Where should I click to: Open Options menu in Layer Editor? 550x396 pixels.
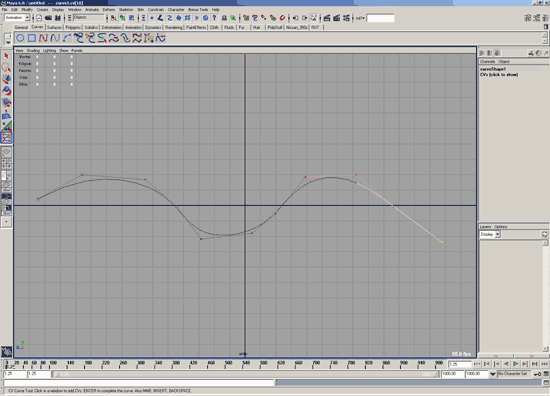[x=501, y=227]
